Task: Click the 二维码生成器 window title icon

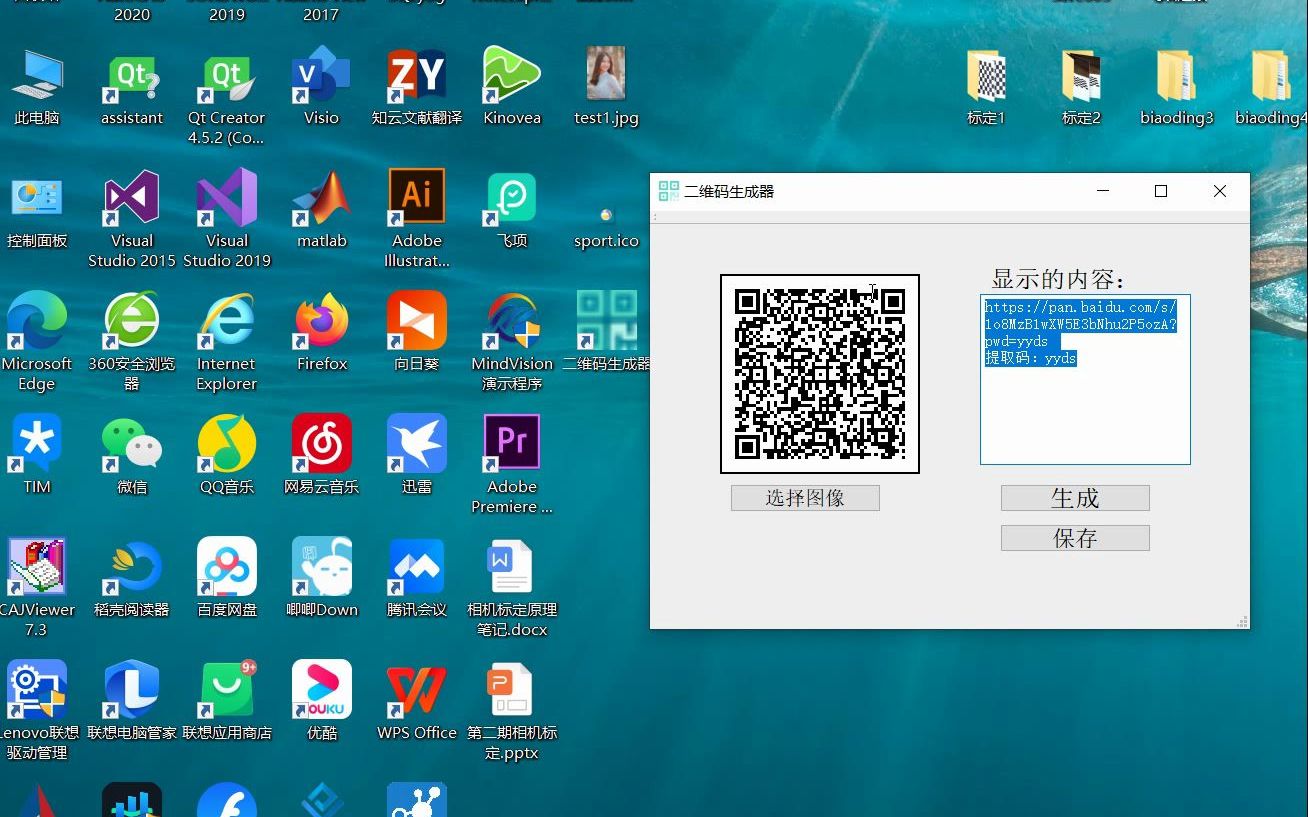Action: click(x=668, y=191)
